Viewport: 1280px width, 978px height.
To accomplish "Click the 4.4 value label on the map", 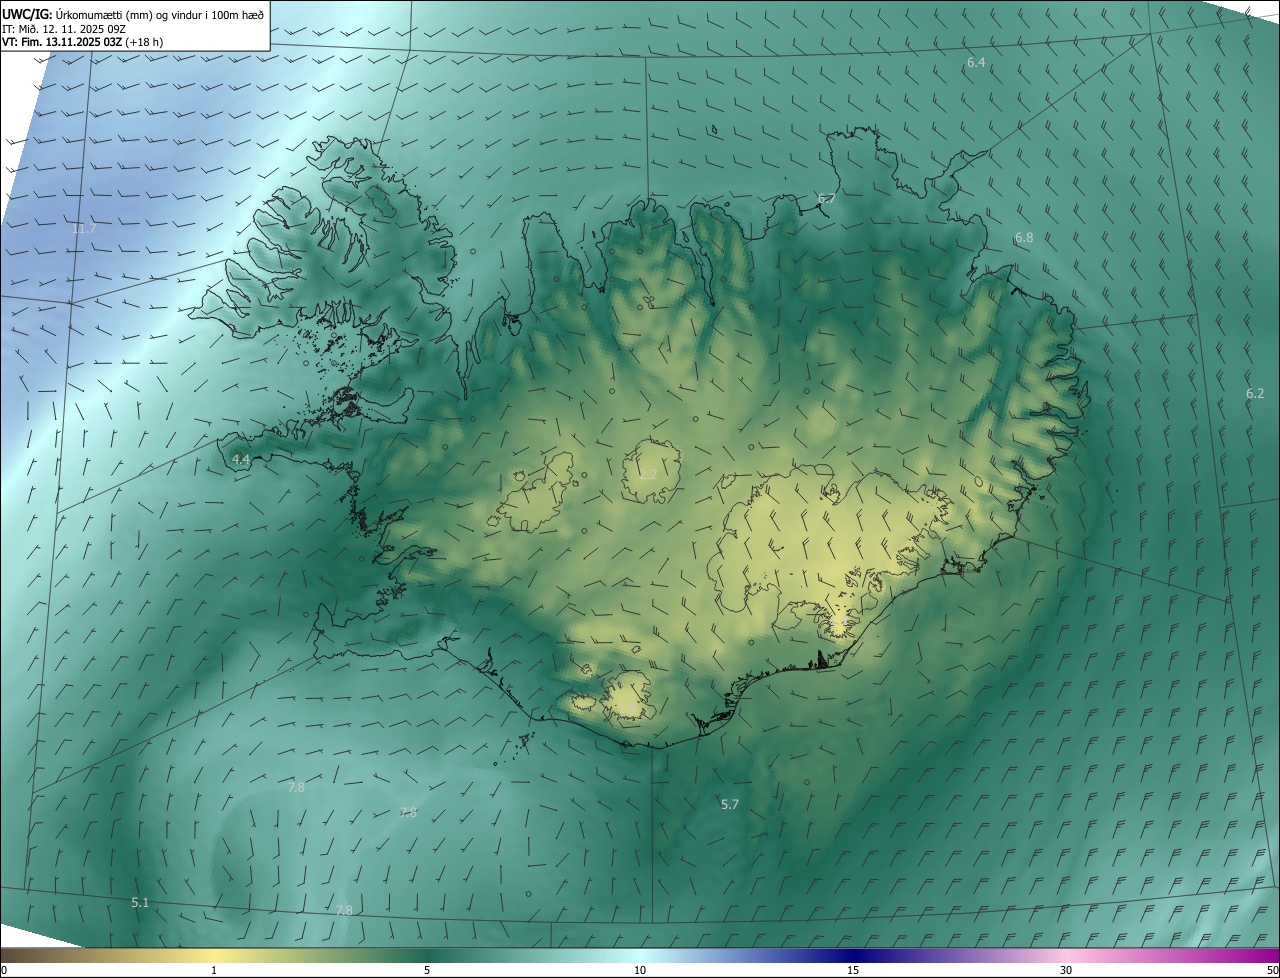I will click(x=241, y=459).
